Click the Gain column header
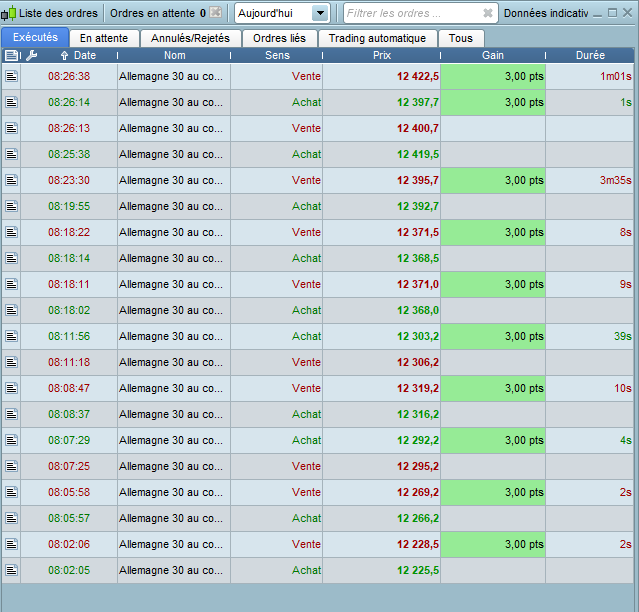Image resolution: width=639 pixels, height=612 pixels. point(492,55)
